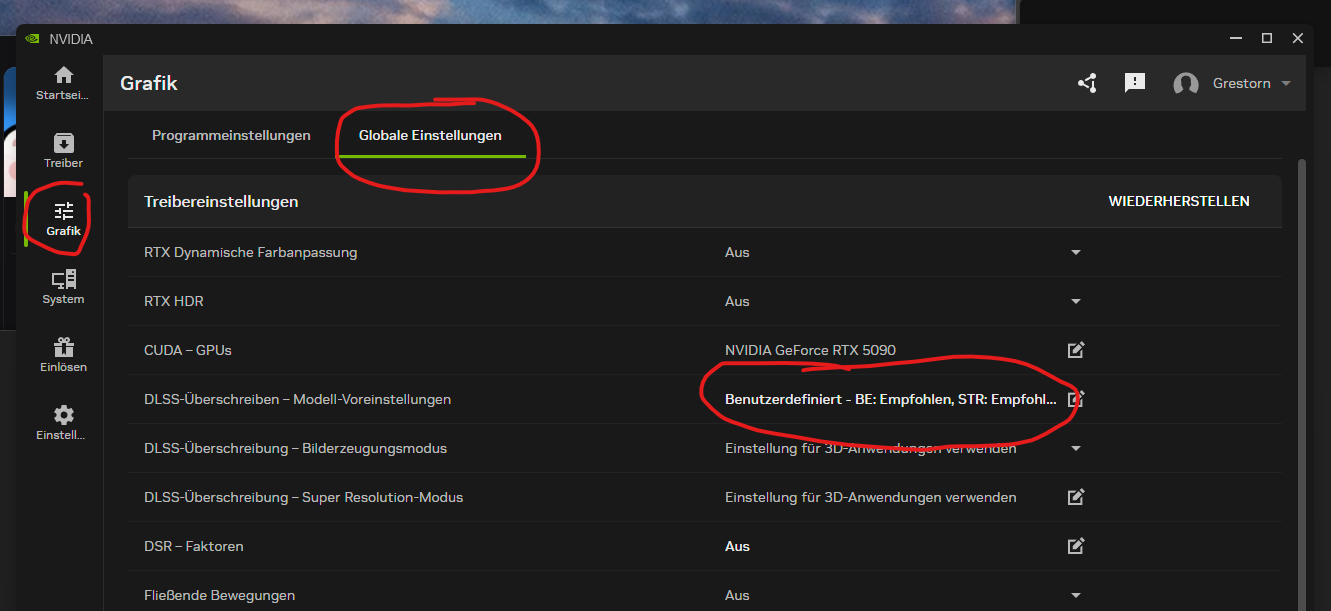1331x611 pixels.
Task: Click the Grestorn username
Action: (x=1242, y=83)
